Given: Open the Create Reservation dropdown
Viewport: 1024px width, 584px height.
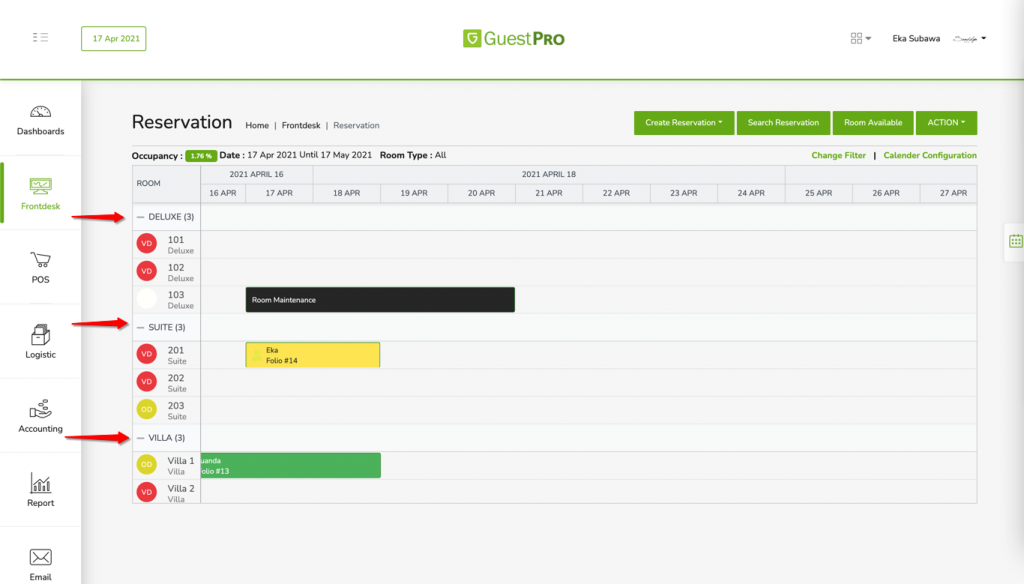Looking at the screenshot, I should click(x=684, y=122).
